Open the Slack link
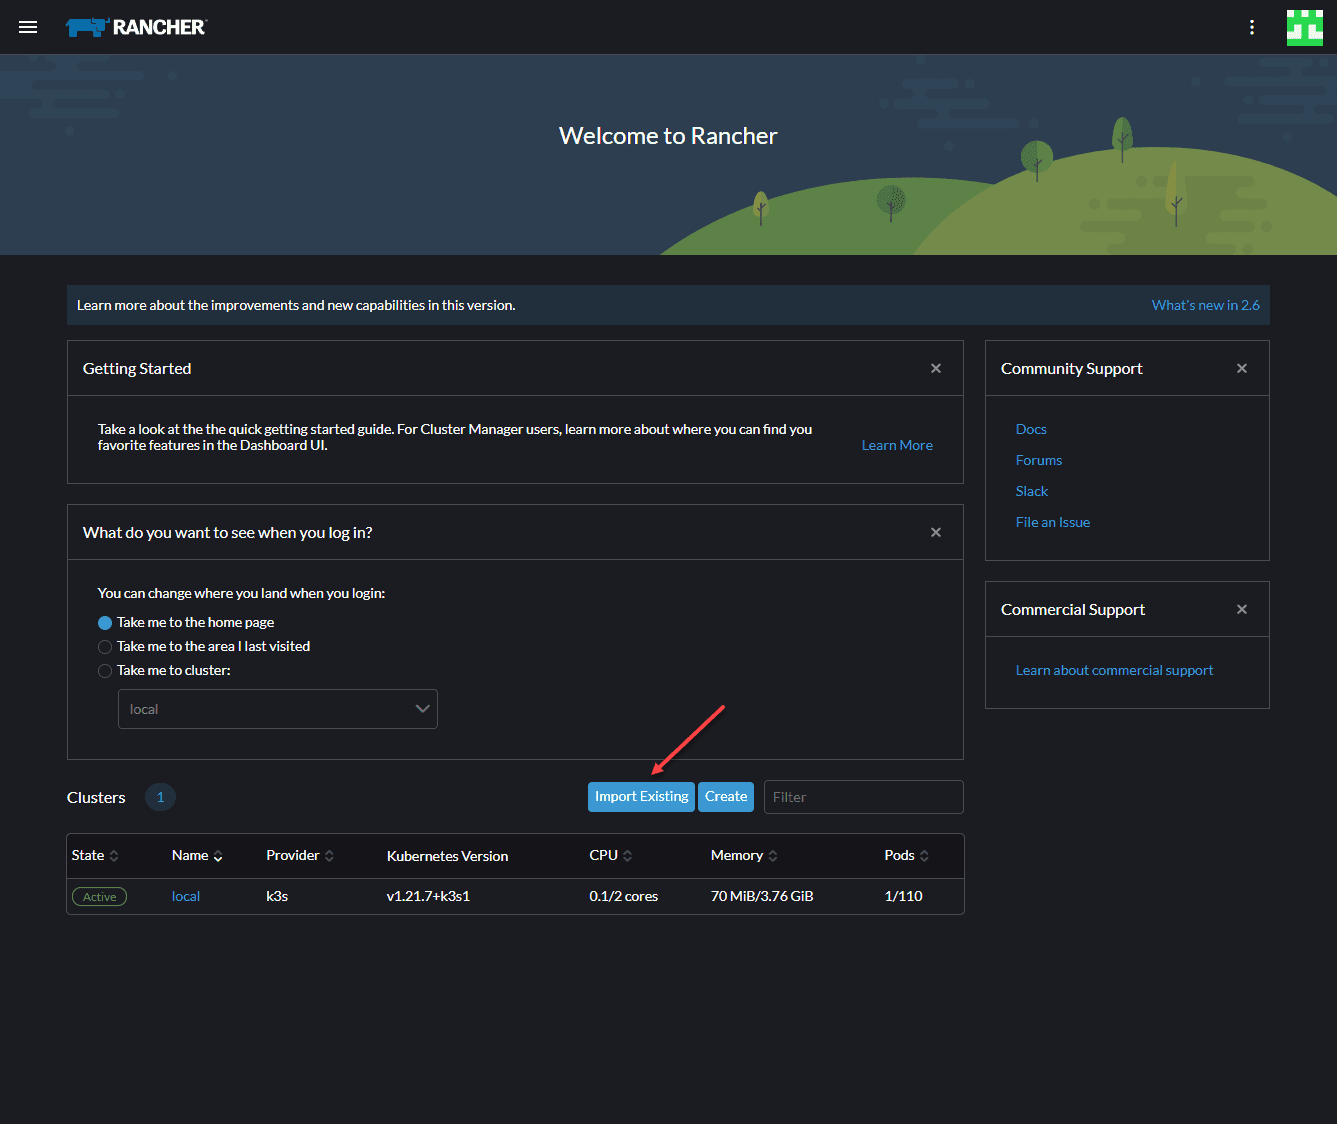 [x=1032, y=491]
